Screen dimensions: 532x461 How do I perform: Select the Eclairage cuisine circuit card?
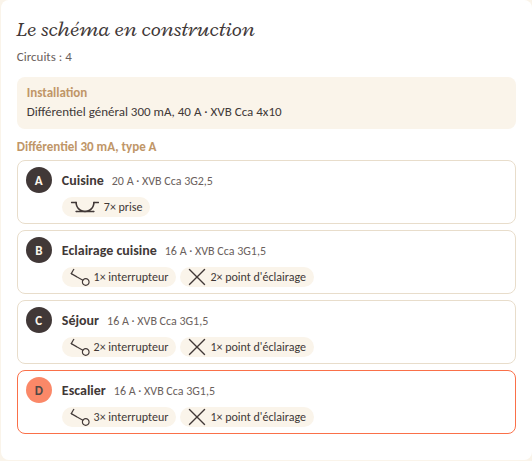point(266,262)
